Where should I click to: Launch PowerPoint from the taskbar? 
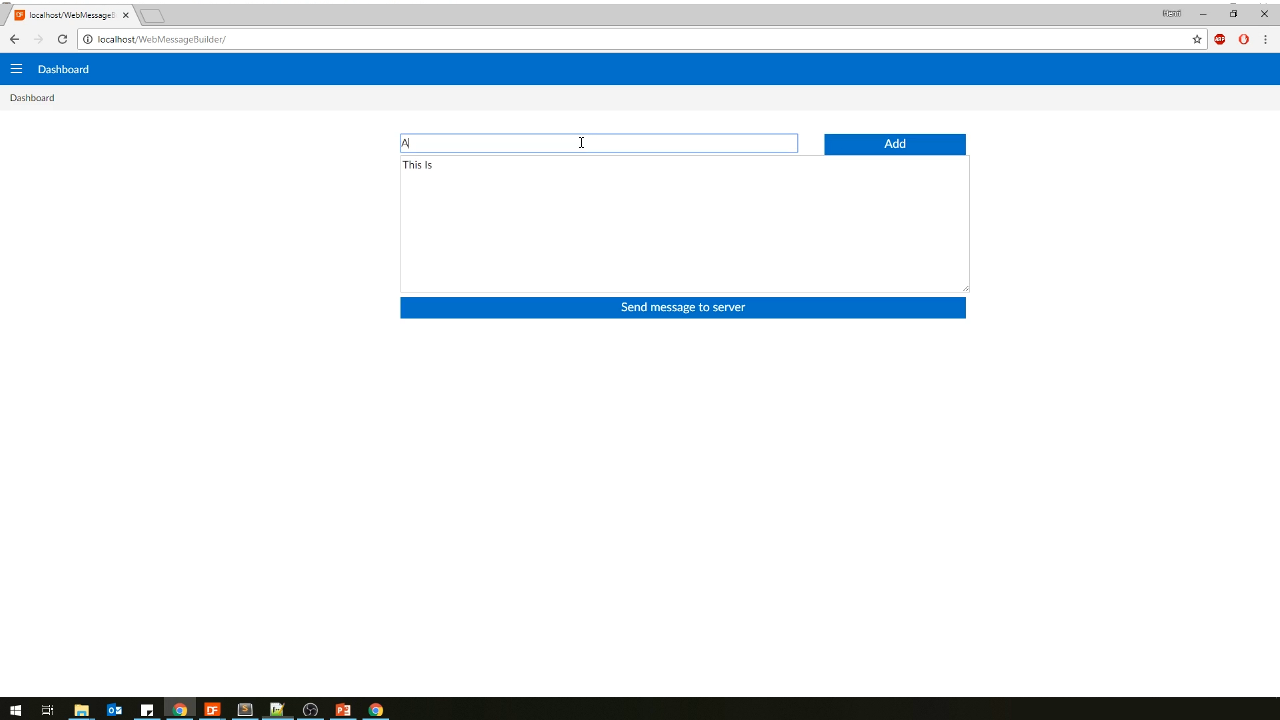pyautogui.click(x=343, y=710)
